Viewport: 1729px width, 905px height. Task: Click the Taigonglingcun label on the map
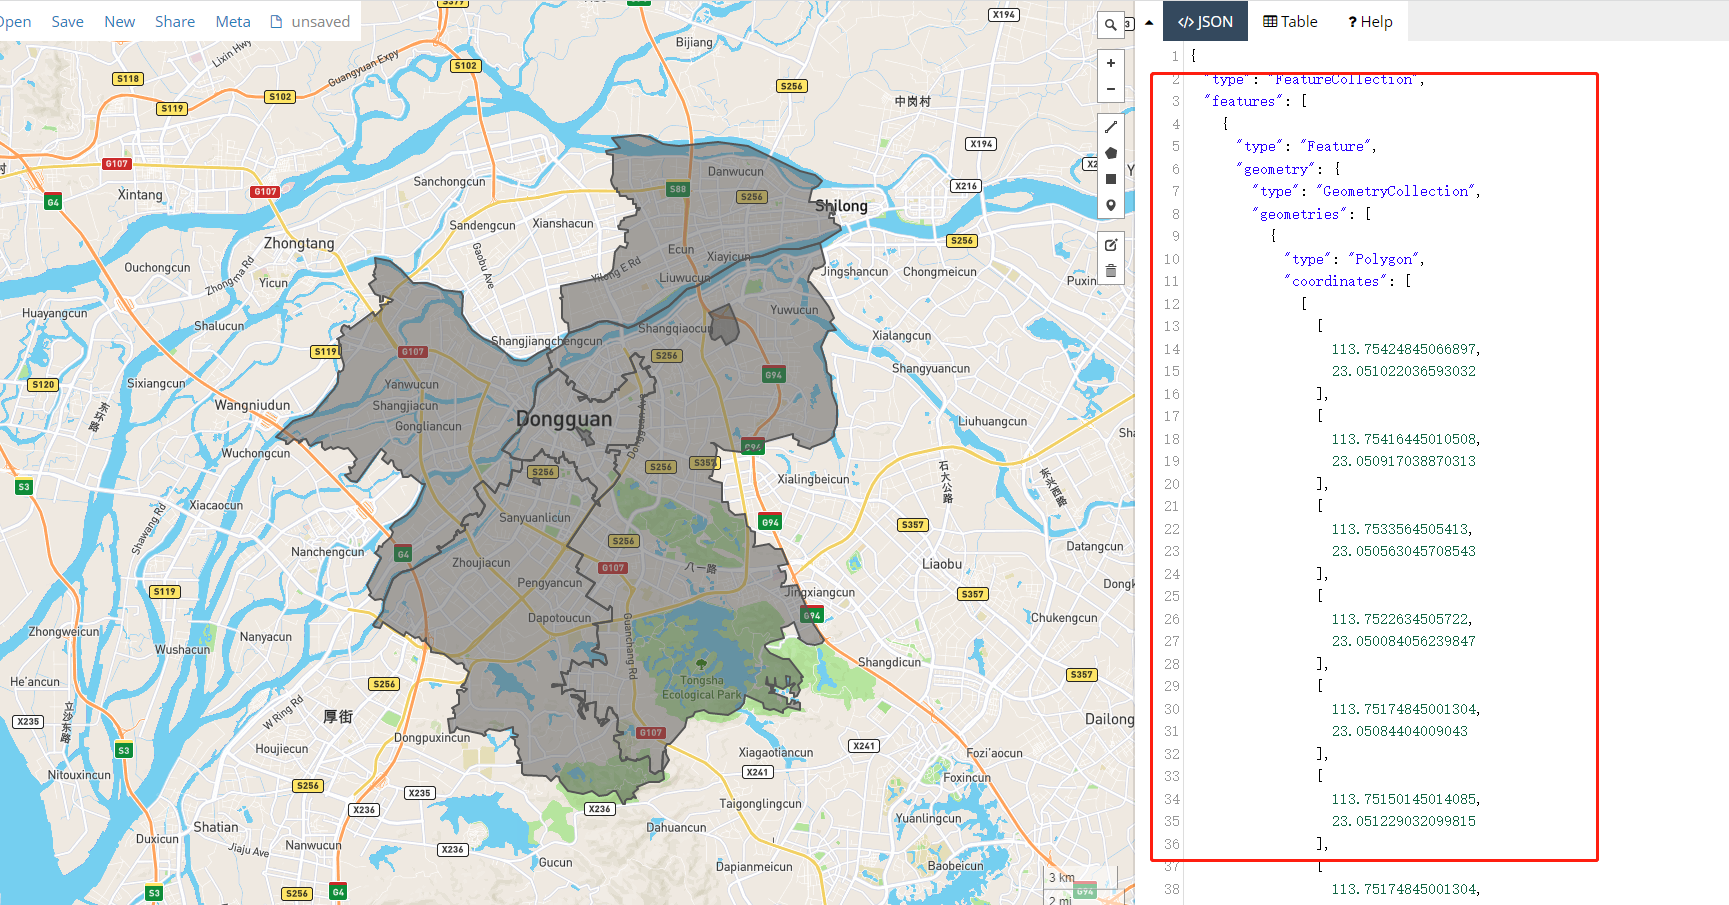pyautogui.click(x=761, y=803)
